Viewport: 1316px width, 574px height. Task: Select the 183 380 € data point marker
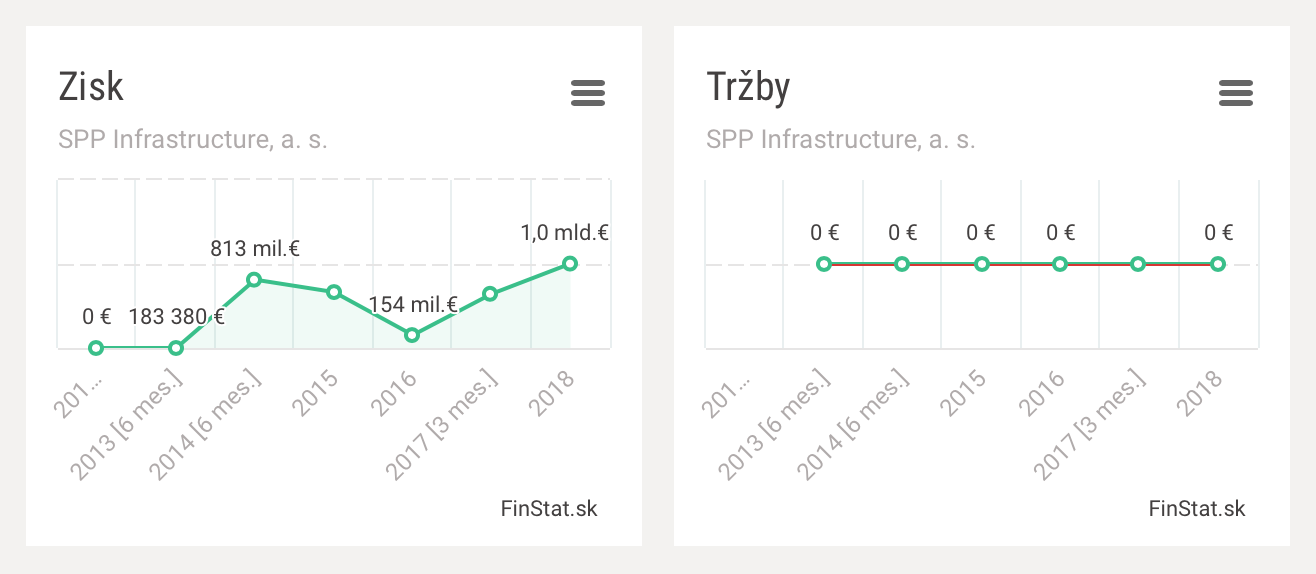[176, 348]
